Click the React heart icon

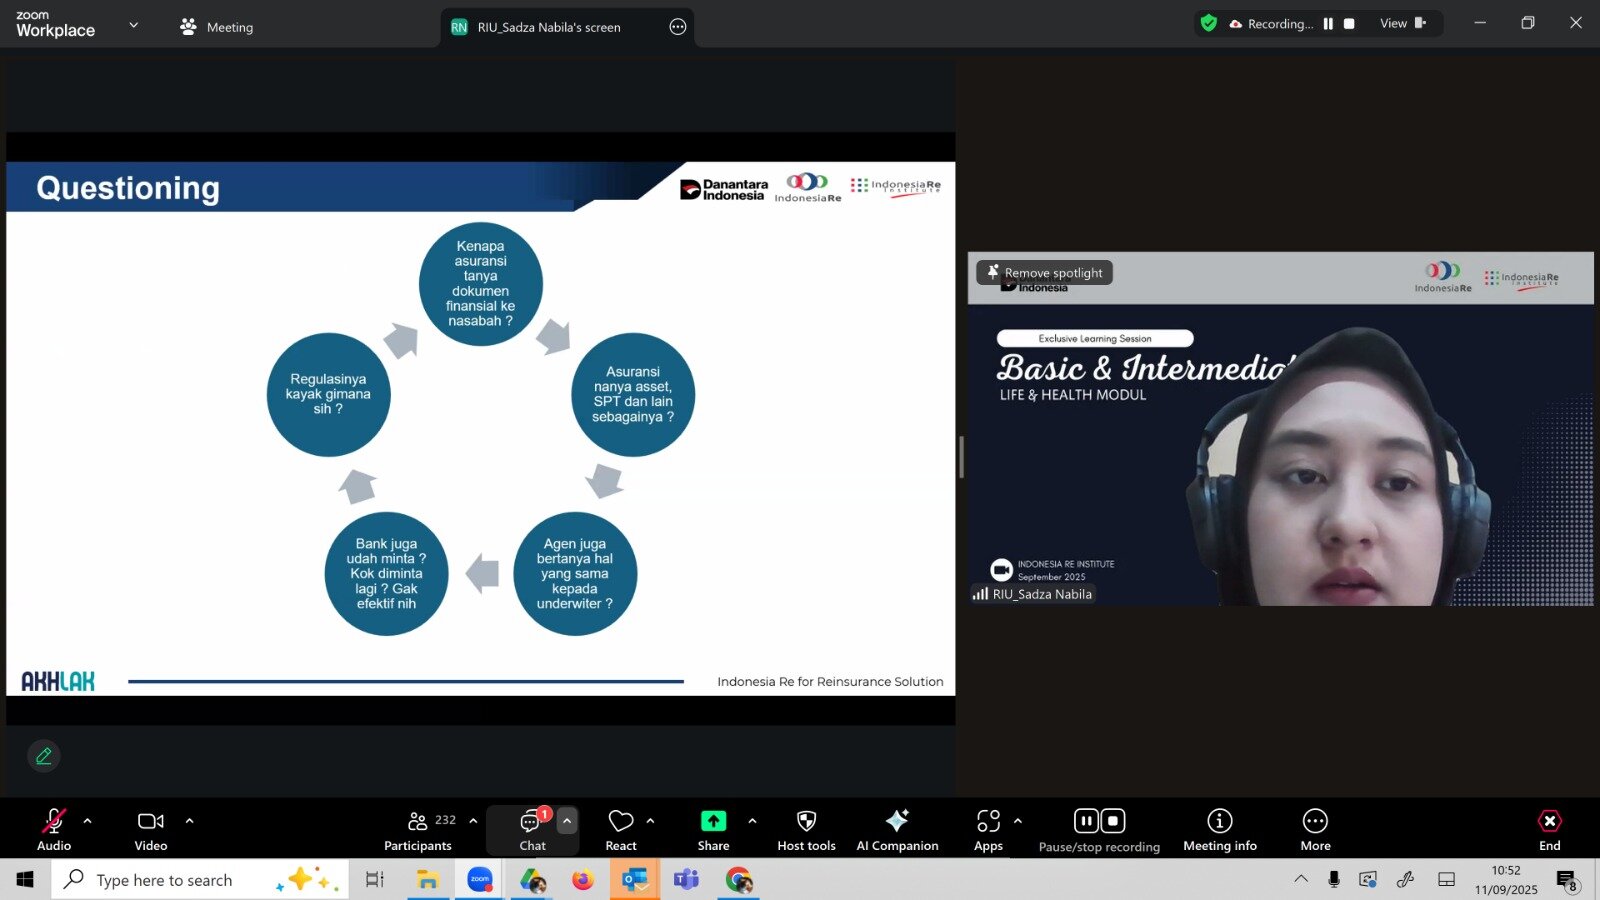click(621, 830)
